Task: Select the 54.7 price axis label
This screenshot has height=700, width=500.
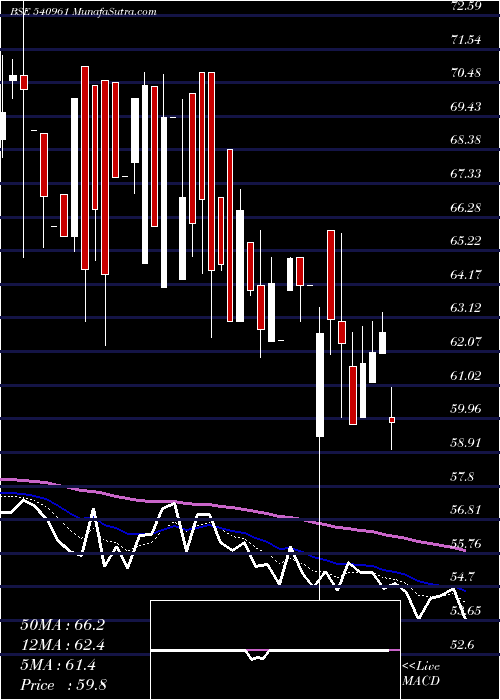Action: (462, 578)
